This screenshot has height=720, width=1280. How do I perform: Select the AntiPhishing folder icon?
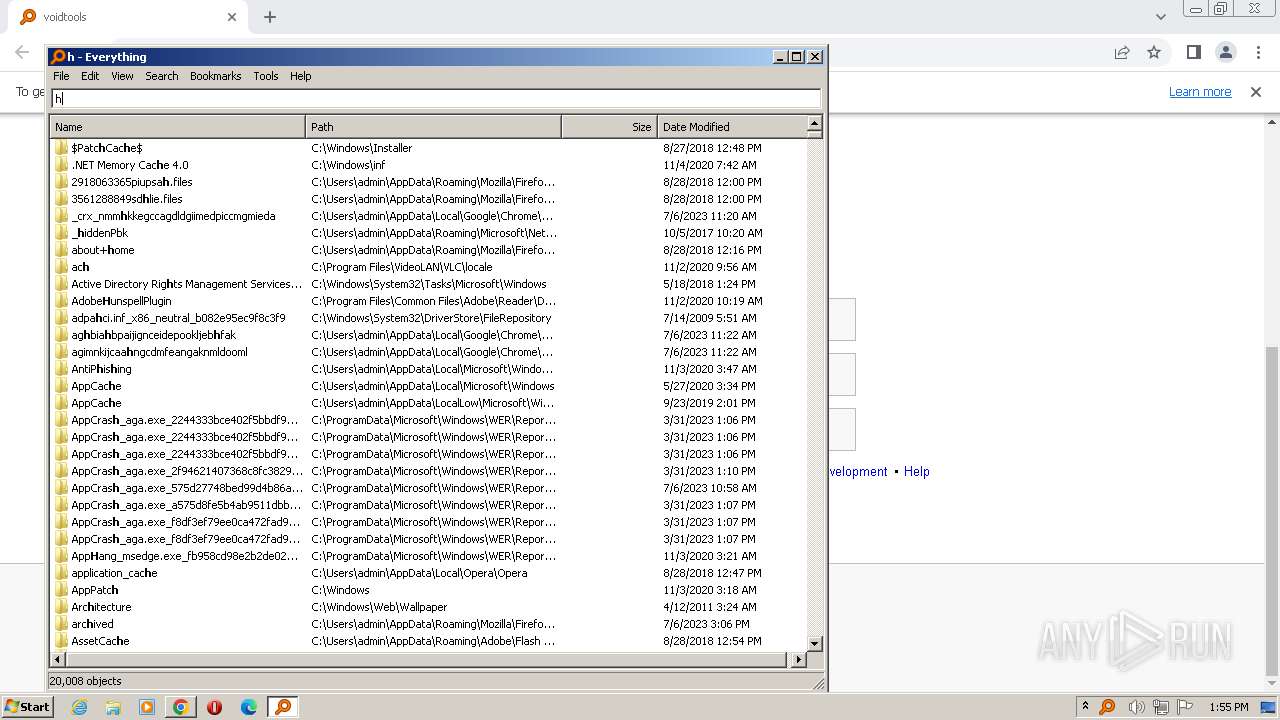tap(61, 369)
